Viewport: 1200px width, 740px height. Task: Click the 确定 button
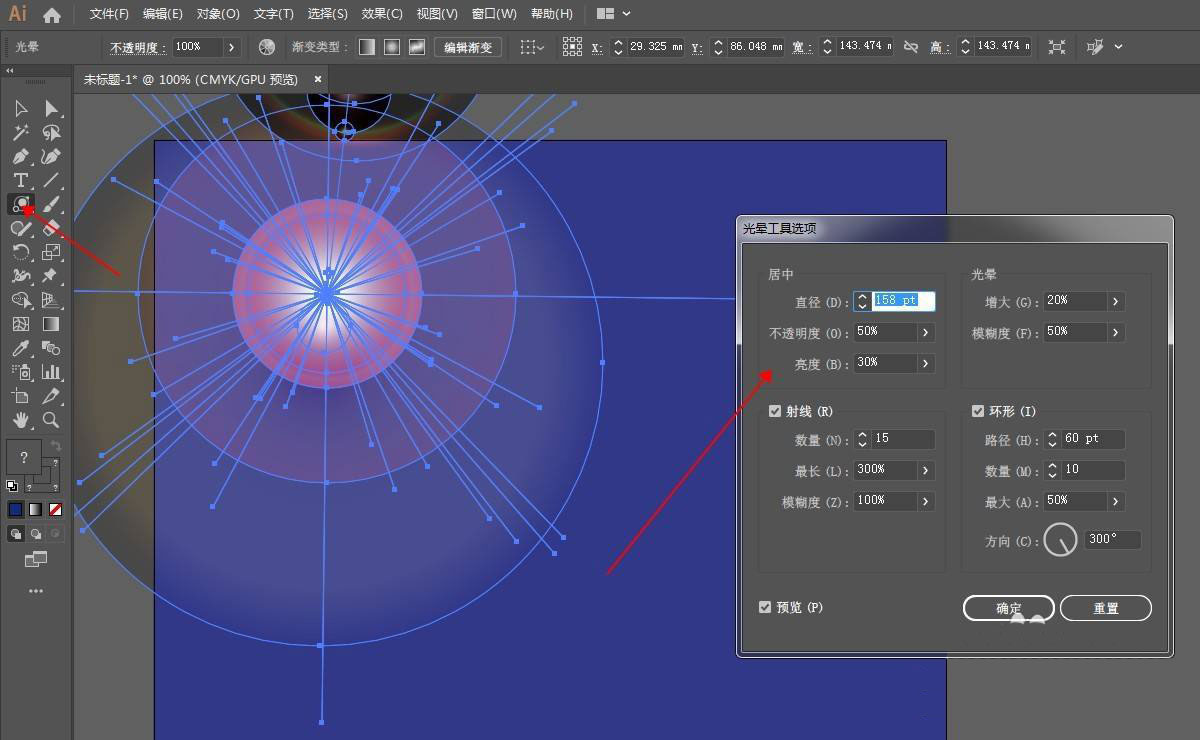point(1009,608)
